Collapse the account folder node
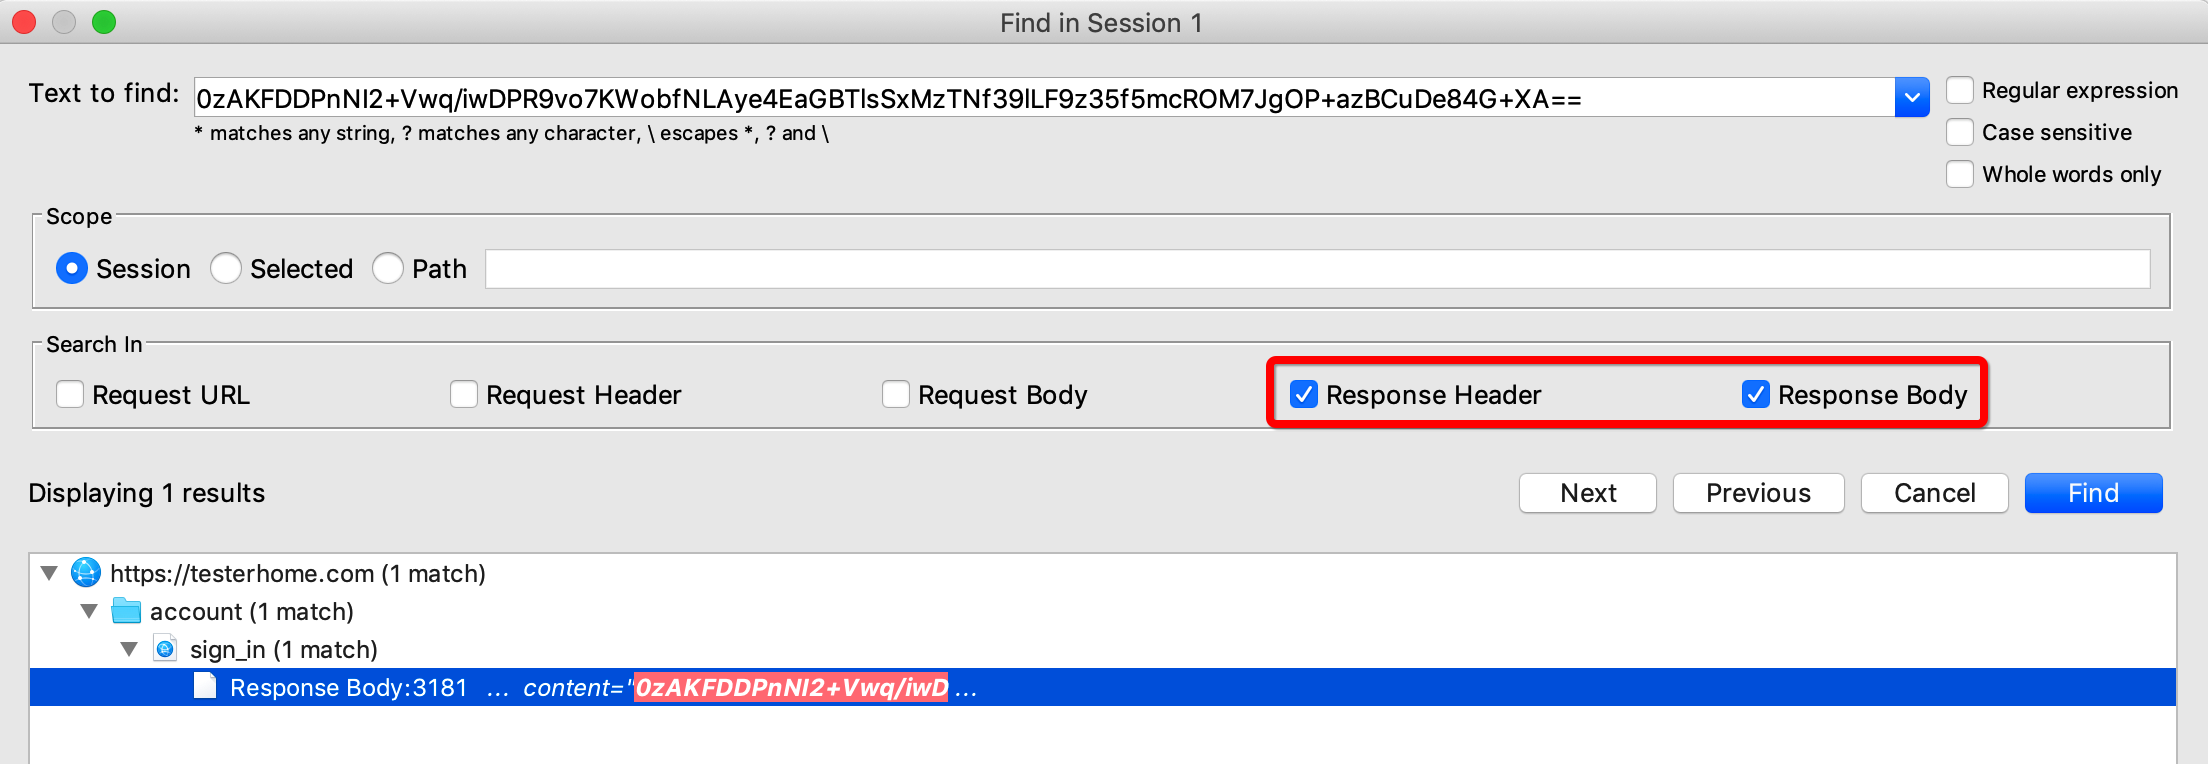This screenshot has height=764, width=2208. coord(89,611)
